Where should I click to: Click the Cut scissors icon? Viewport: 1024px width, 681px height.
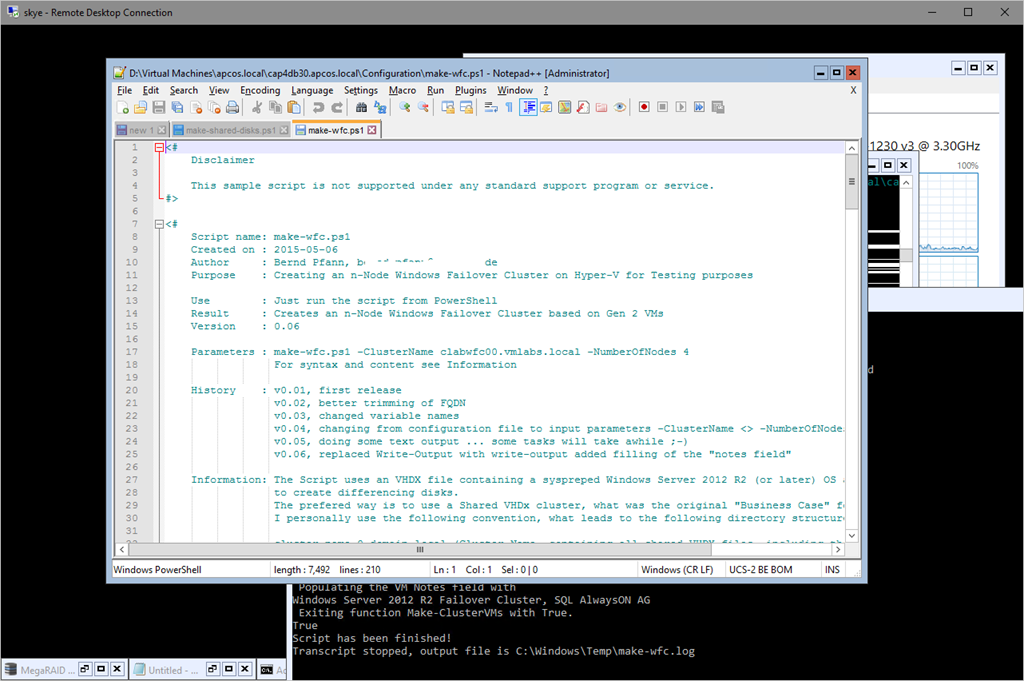coord(257,108)
